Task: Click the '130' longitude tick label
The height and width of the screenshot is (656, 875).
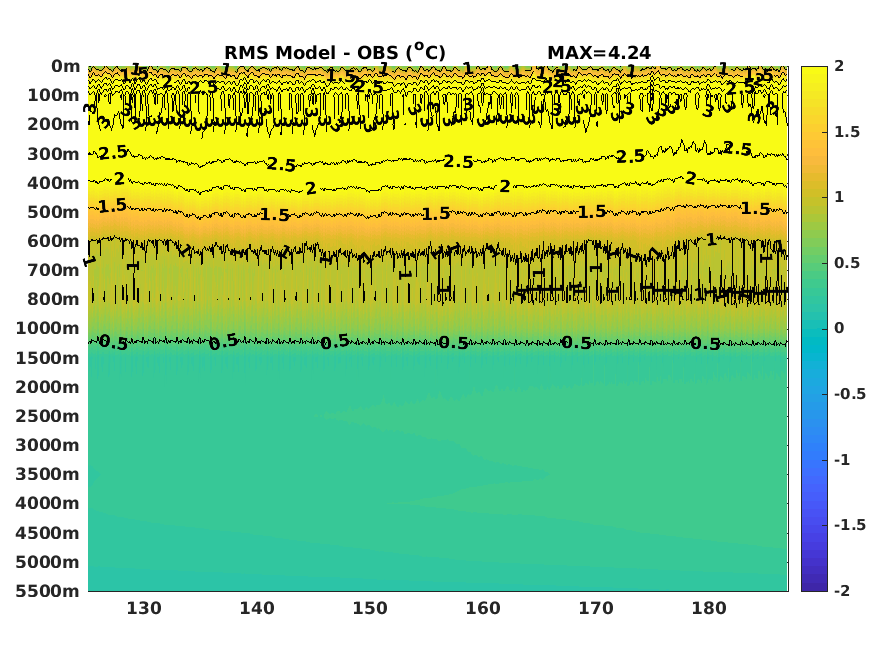Action: [144, 609]
